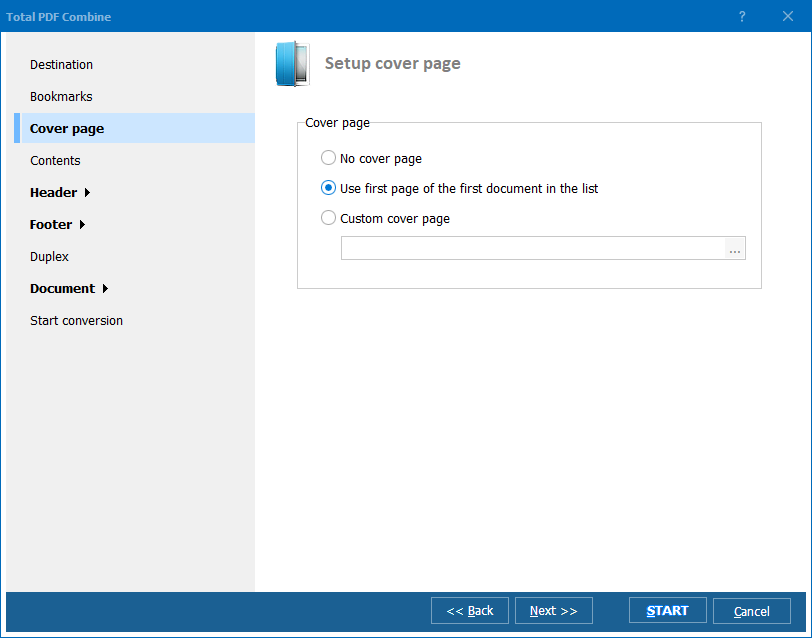Image resolution: width=812 pixels, height=638 pixels.
Task: Browse for custom cover page file
Action: click(735, 248)
